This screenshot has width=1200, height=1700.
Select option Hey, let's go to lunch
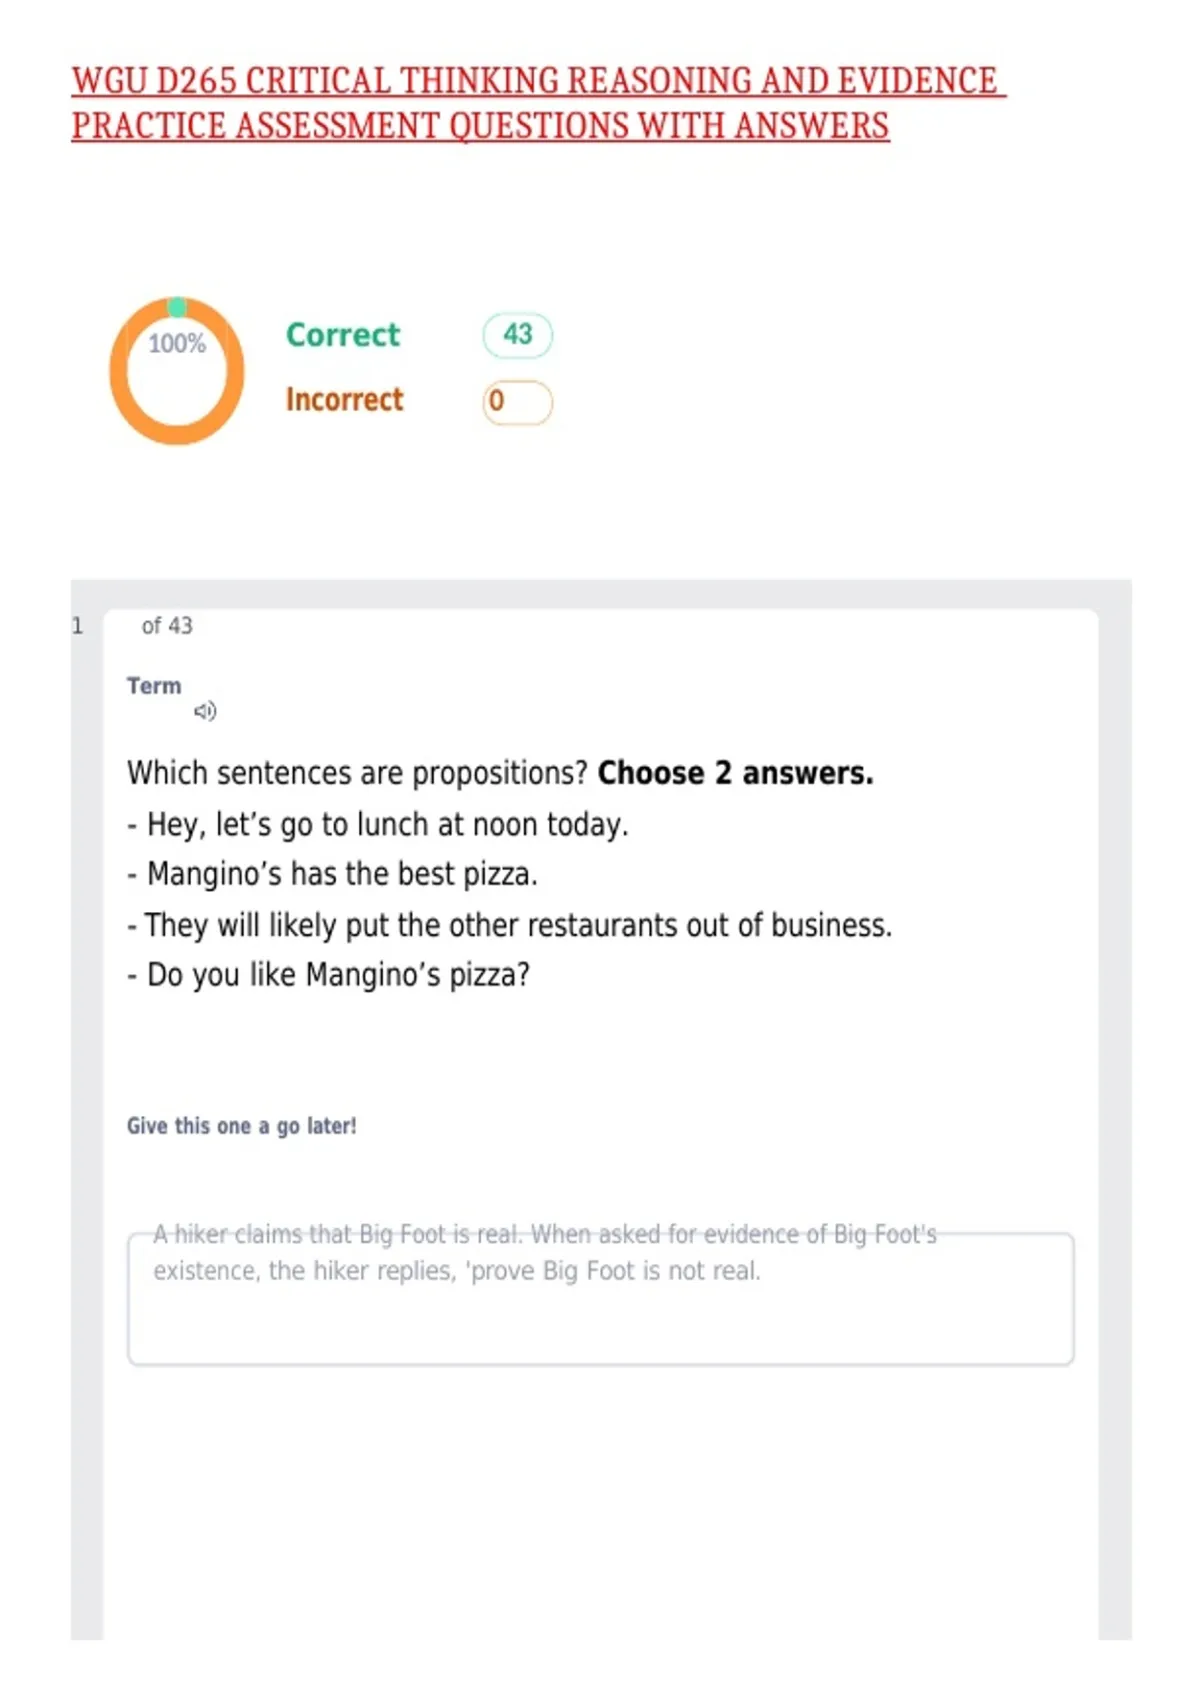378,825
